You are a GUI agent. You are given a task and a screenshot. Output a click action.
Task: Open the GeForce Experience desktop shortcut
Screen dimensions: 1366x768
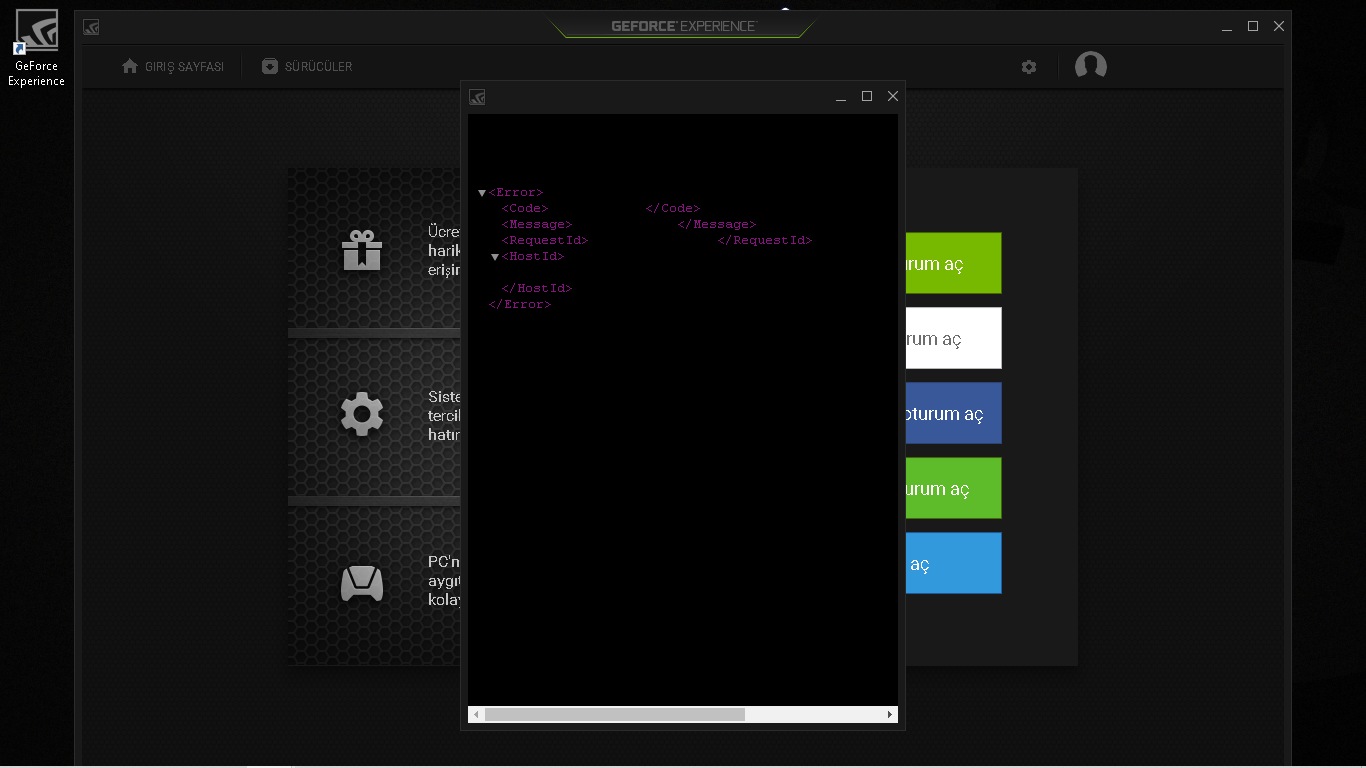(x=36, y=48)
